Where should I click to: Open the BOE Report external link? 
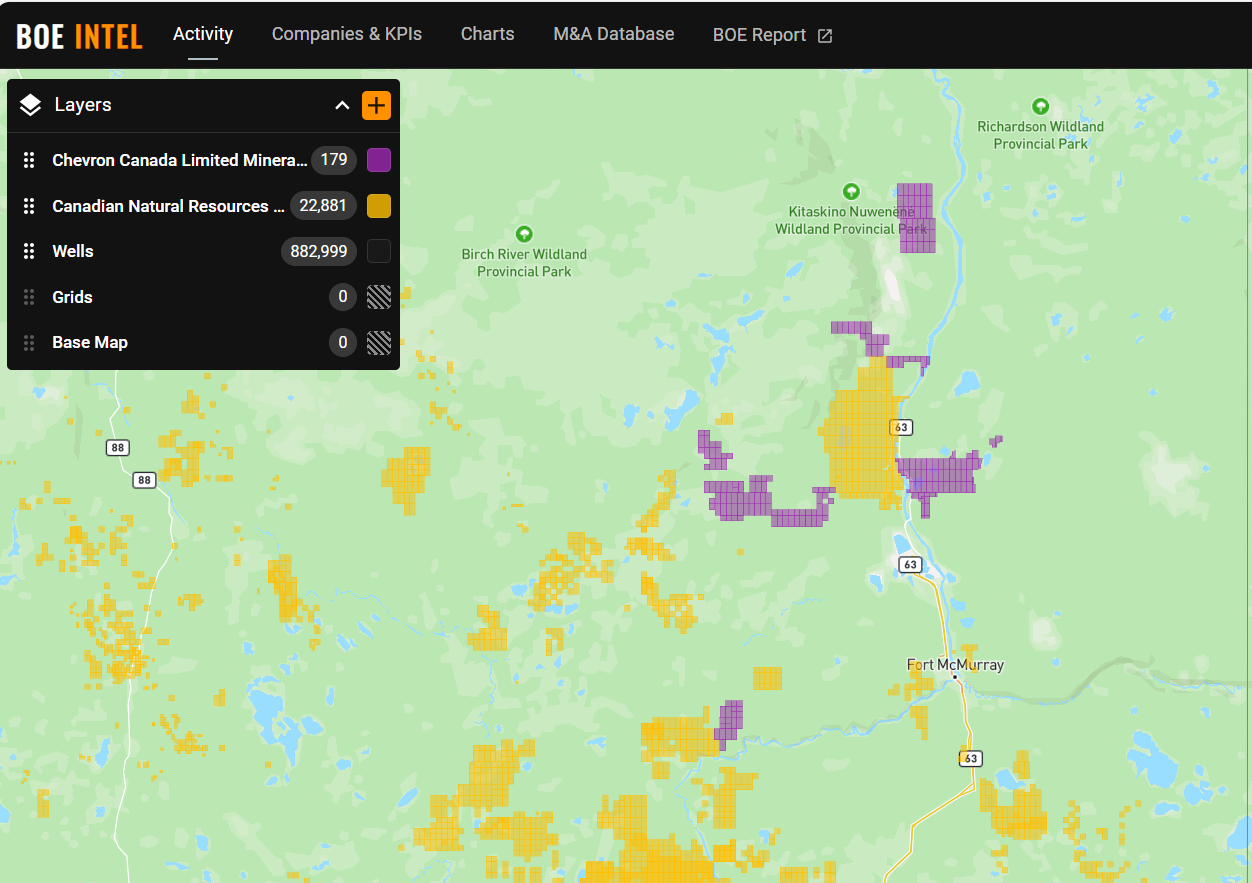[x=772, y=35]
